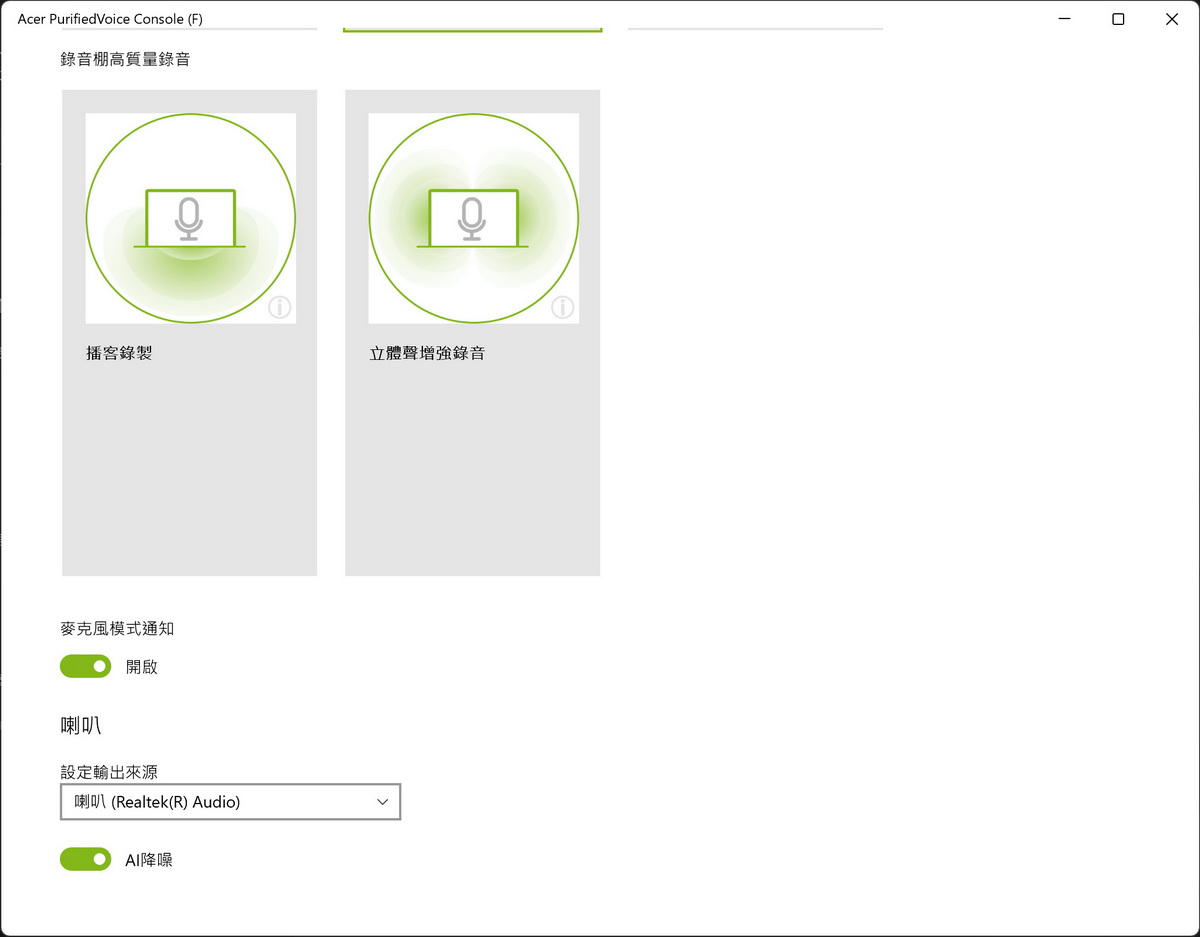Screen dimensions: 1200x937
Task: Click the 錄音棚高質量錄音 section heading
Action: (125, 59)
